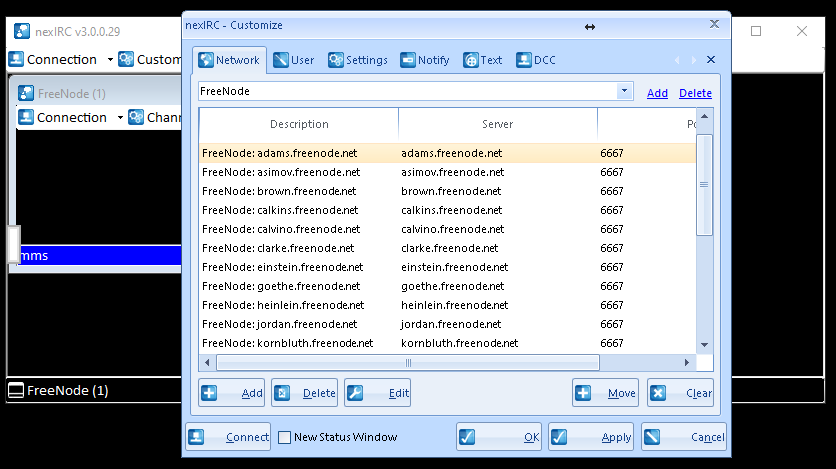836x469 pixels.
Task: Click the Description column header
Action: [299, 124]
